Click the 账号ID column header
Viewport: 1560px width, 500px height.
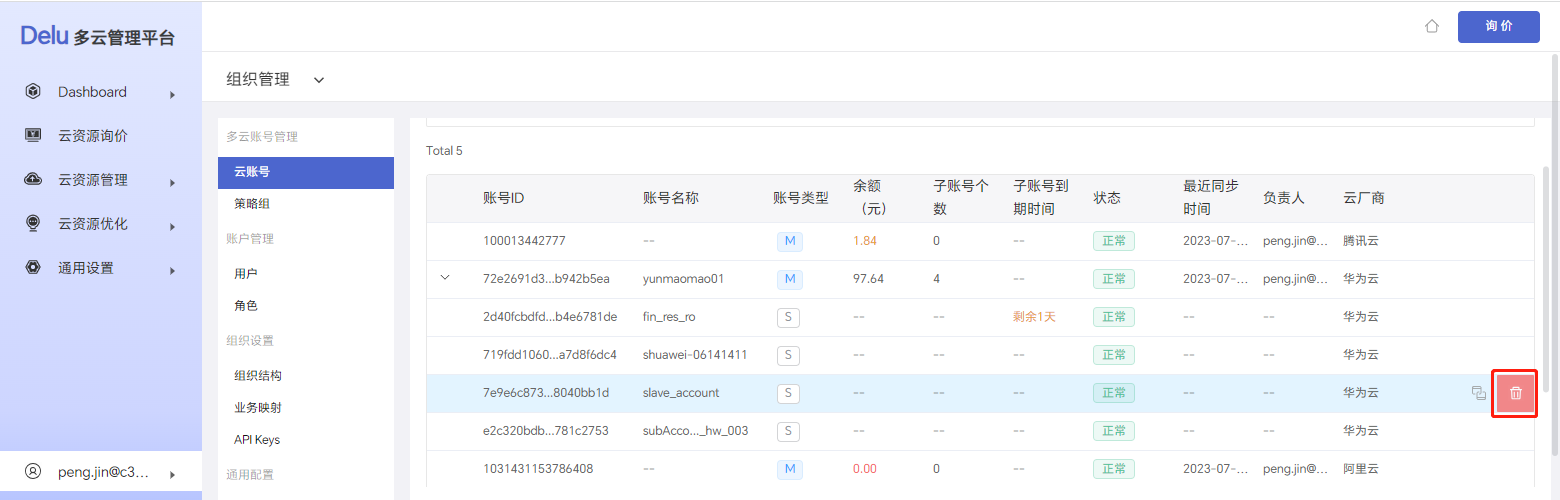pyautogui.click(x=504, y=198)
